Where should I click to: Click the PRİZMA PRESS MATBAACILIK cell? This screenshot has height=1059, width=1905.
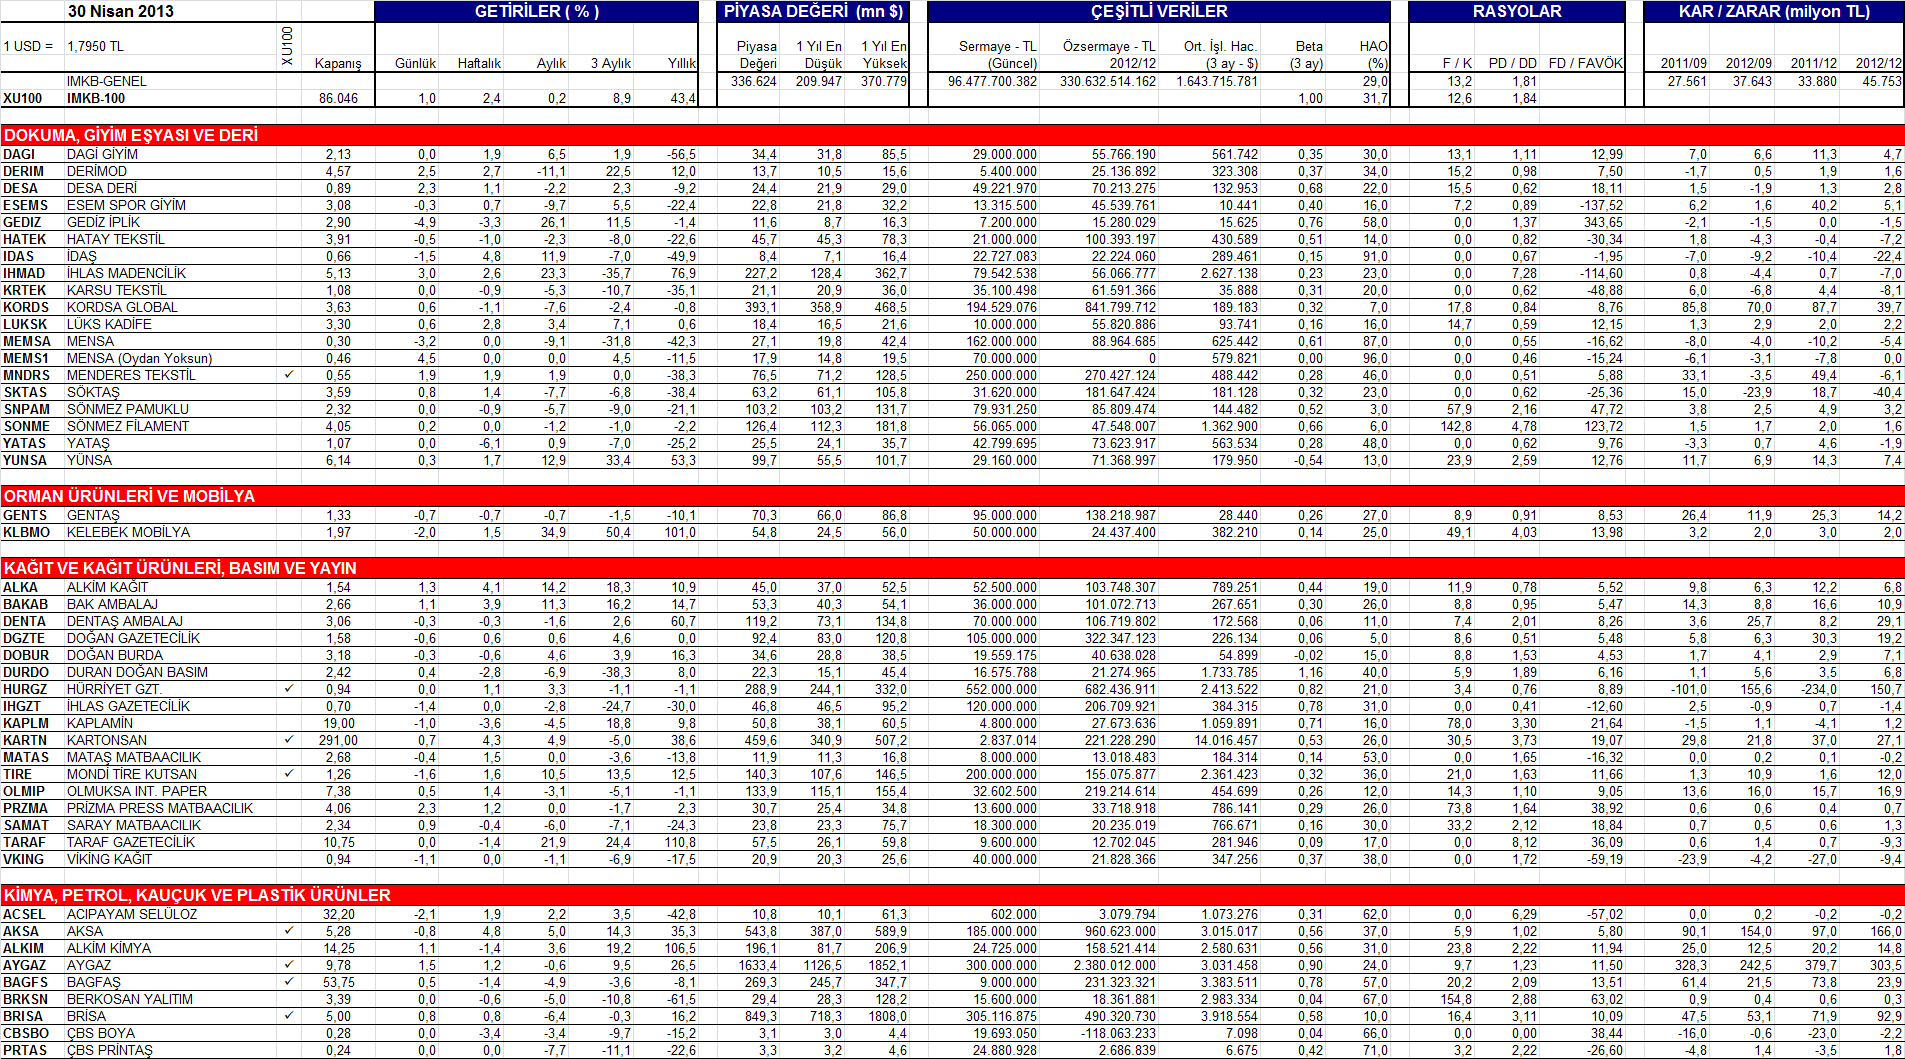(160, 808)
